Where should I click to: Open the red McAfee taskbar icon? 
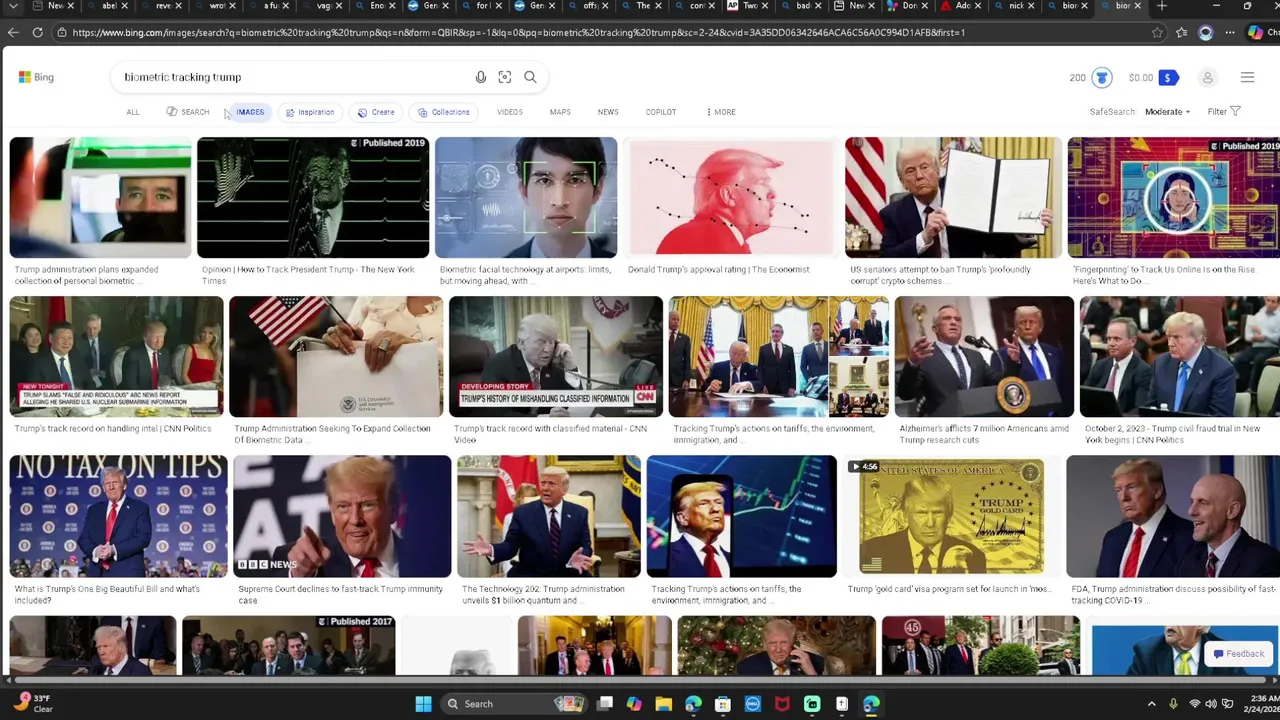[x=782, y=704]
